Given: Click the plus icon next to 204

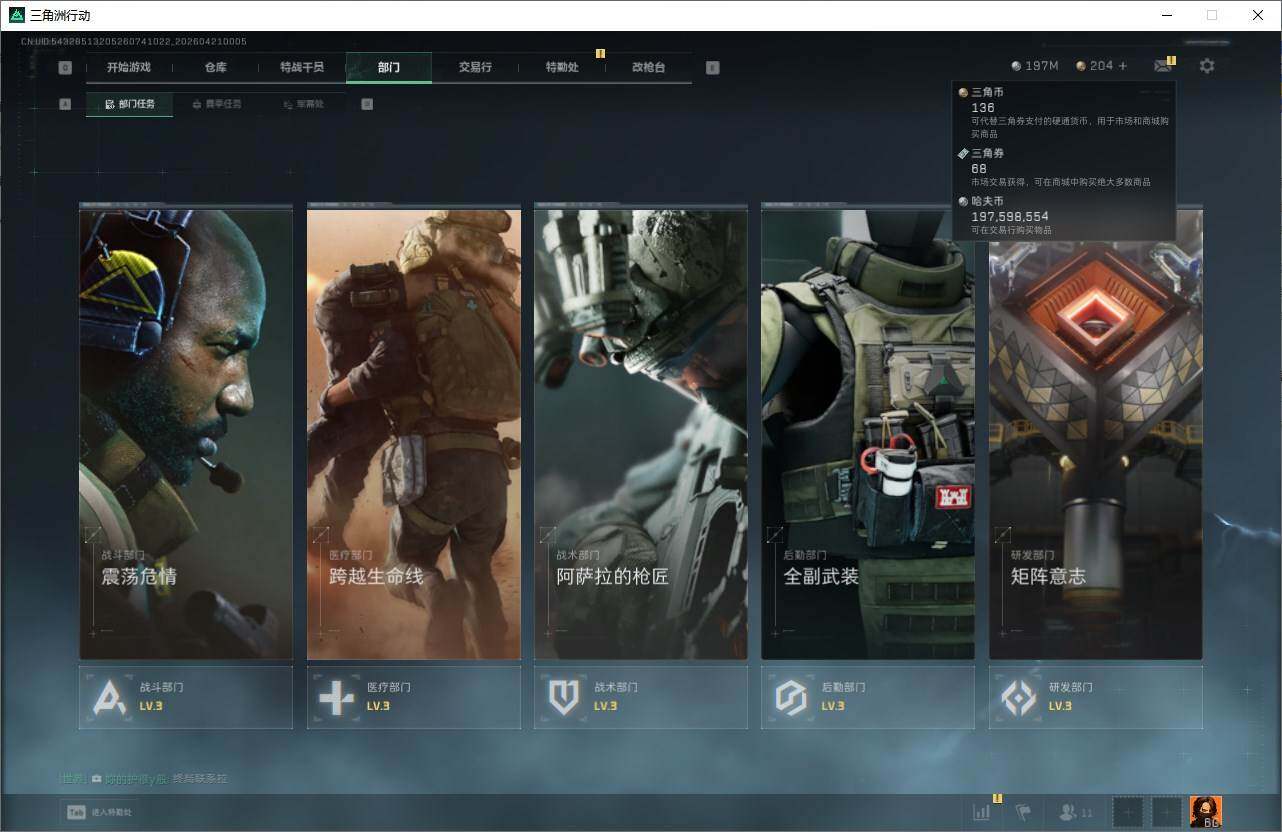Looking at the screenshot, I should click(x=1123, y=66).
